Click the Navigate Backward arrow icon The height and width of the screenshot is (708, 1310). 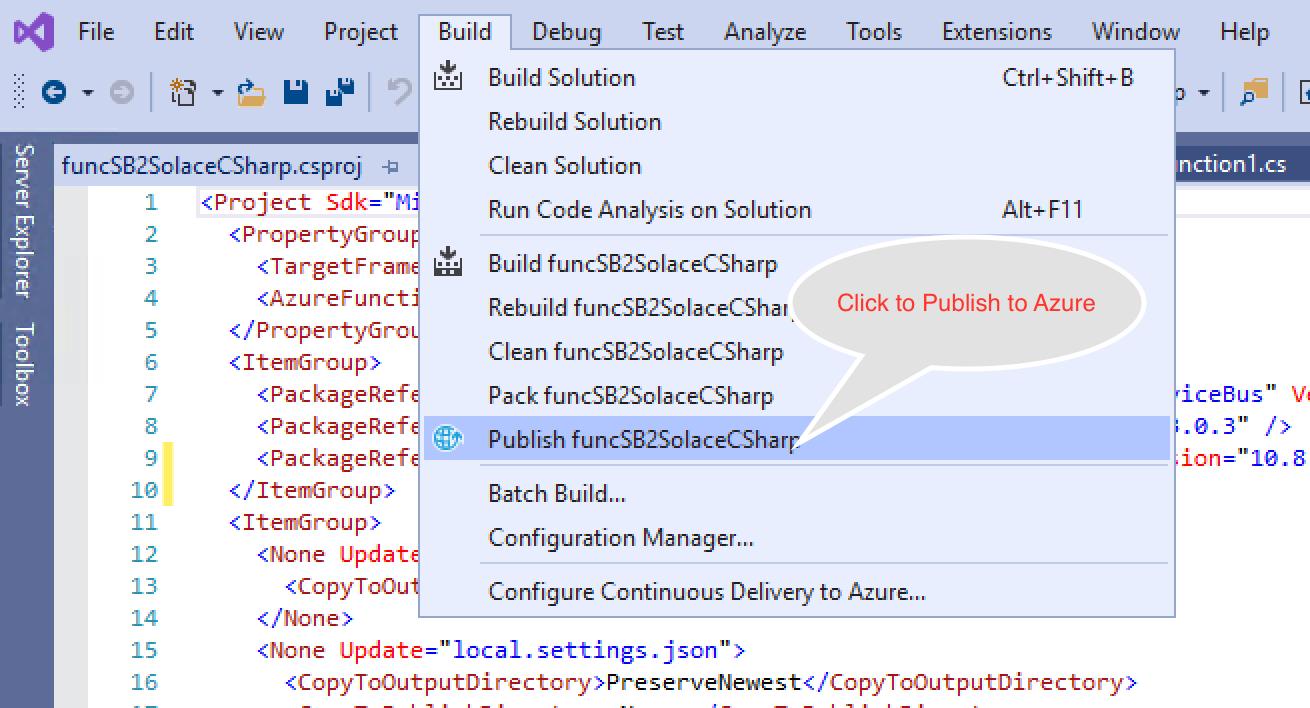point(54,93)
